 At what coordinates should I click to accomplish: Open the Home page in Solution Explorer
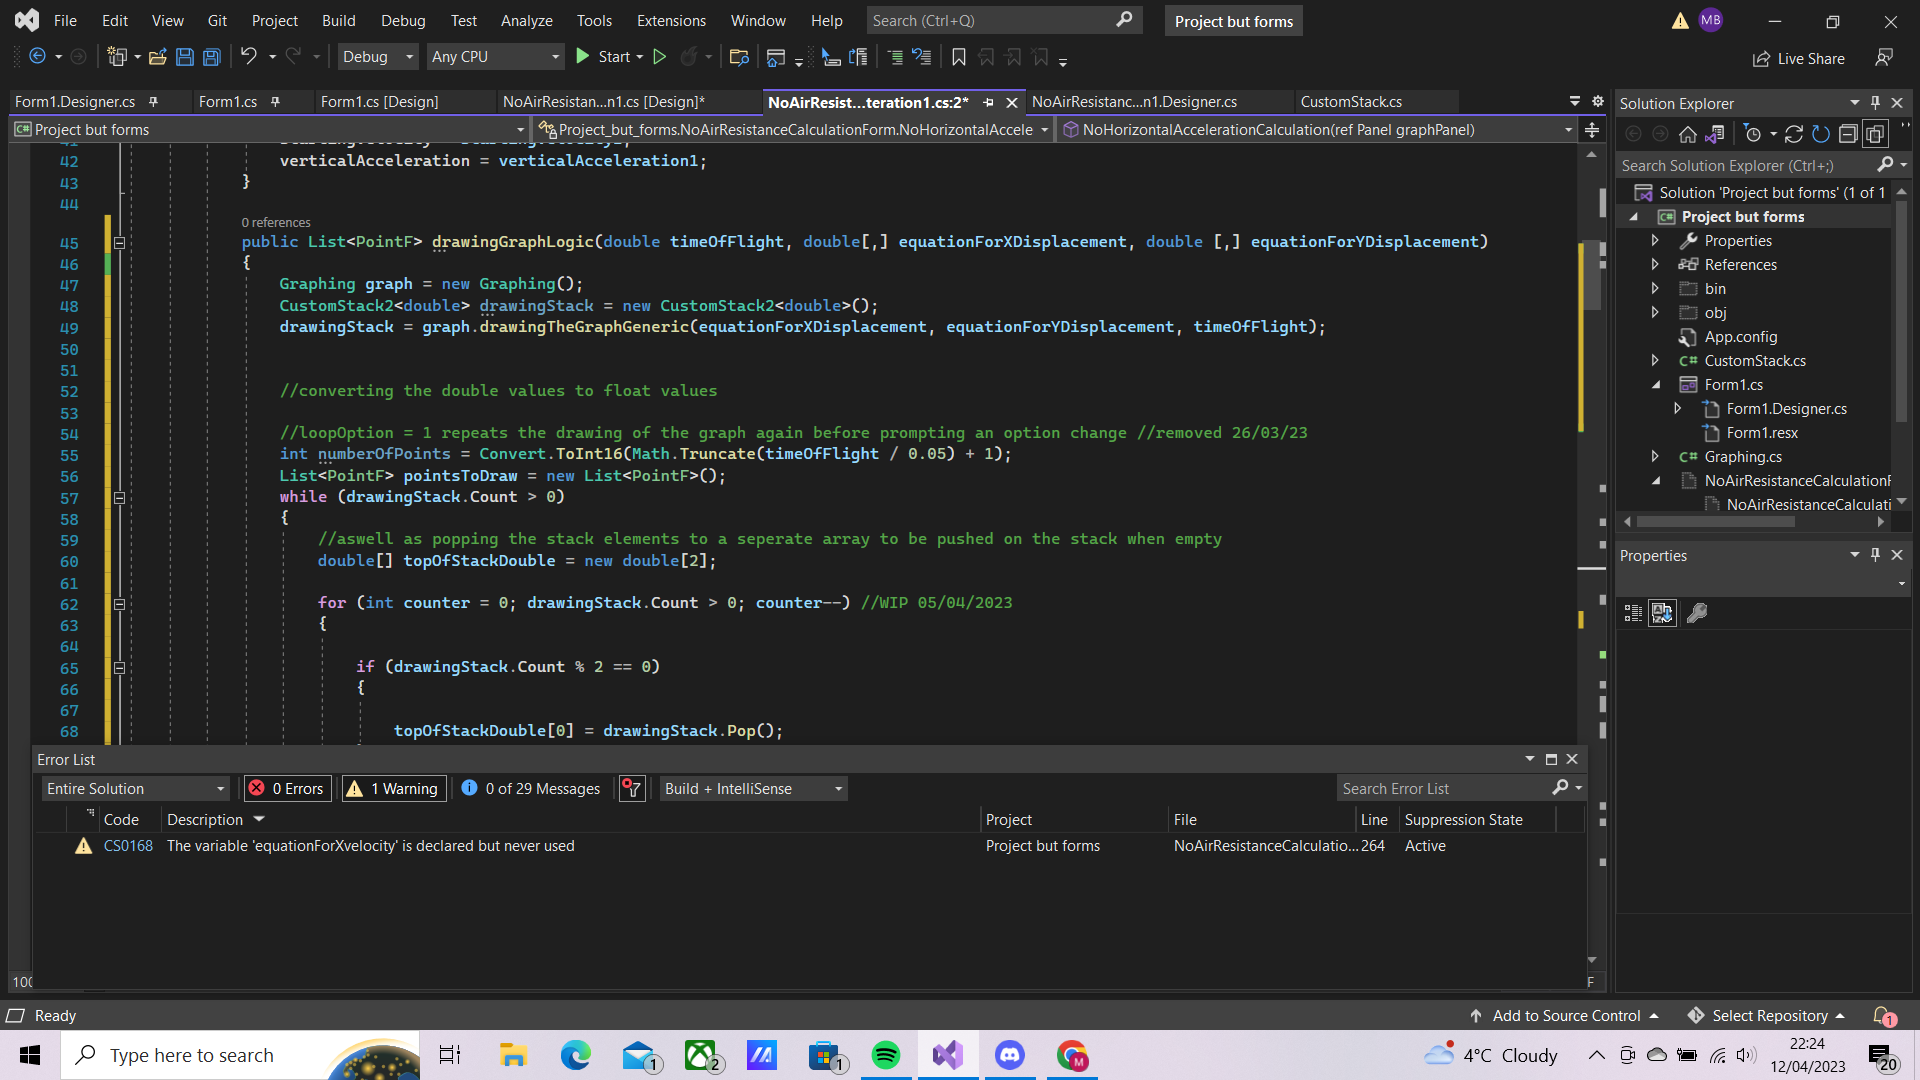pos(1688,133)
